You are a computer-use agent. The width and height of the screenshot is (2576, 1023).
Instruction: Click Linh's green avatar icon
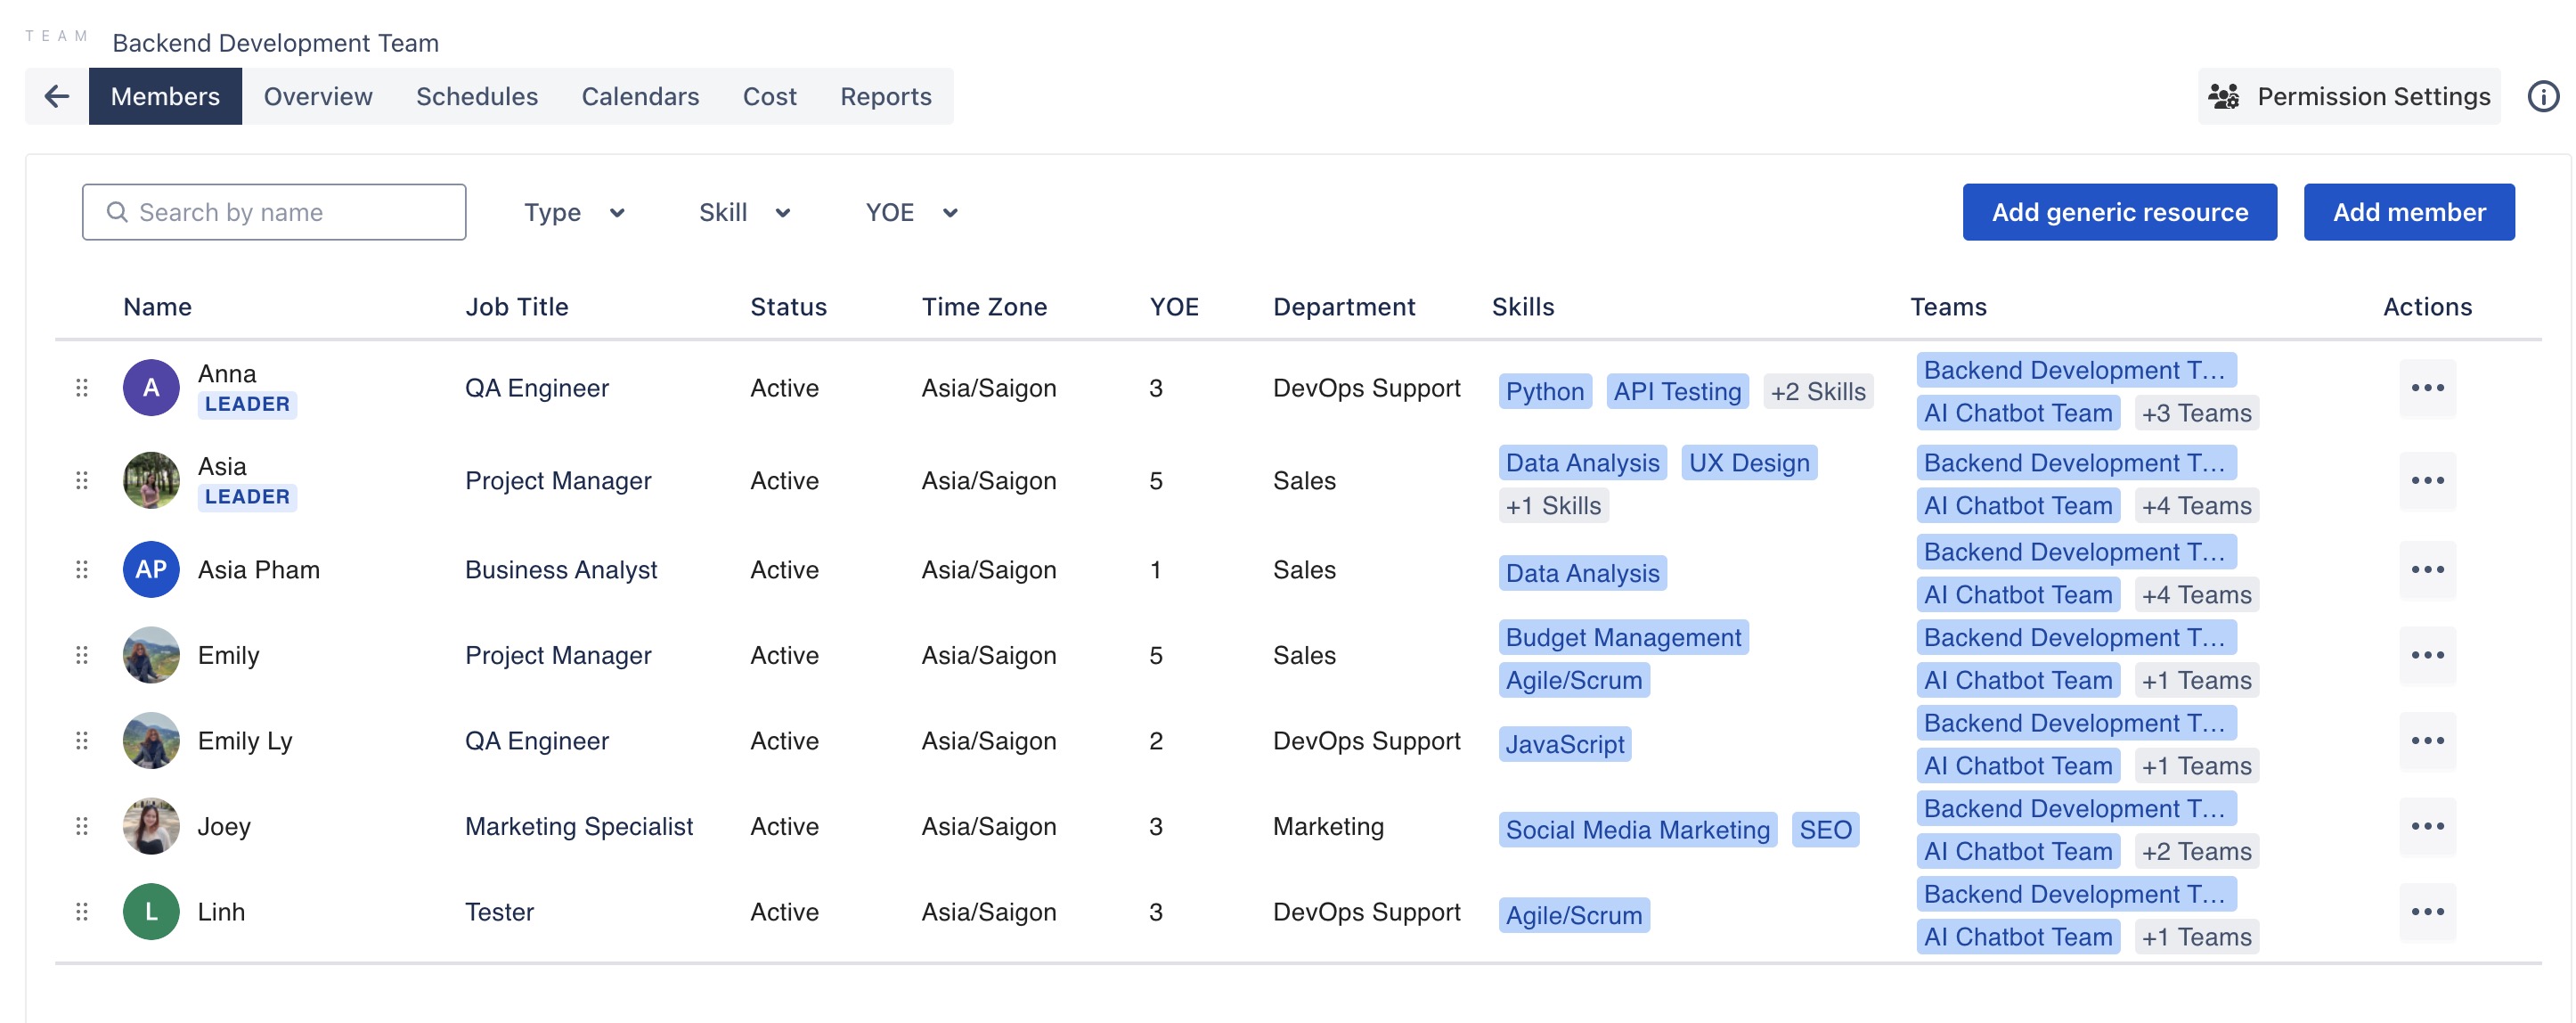151,911
